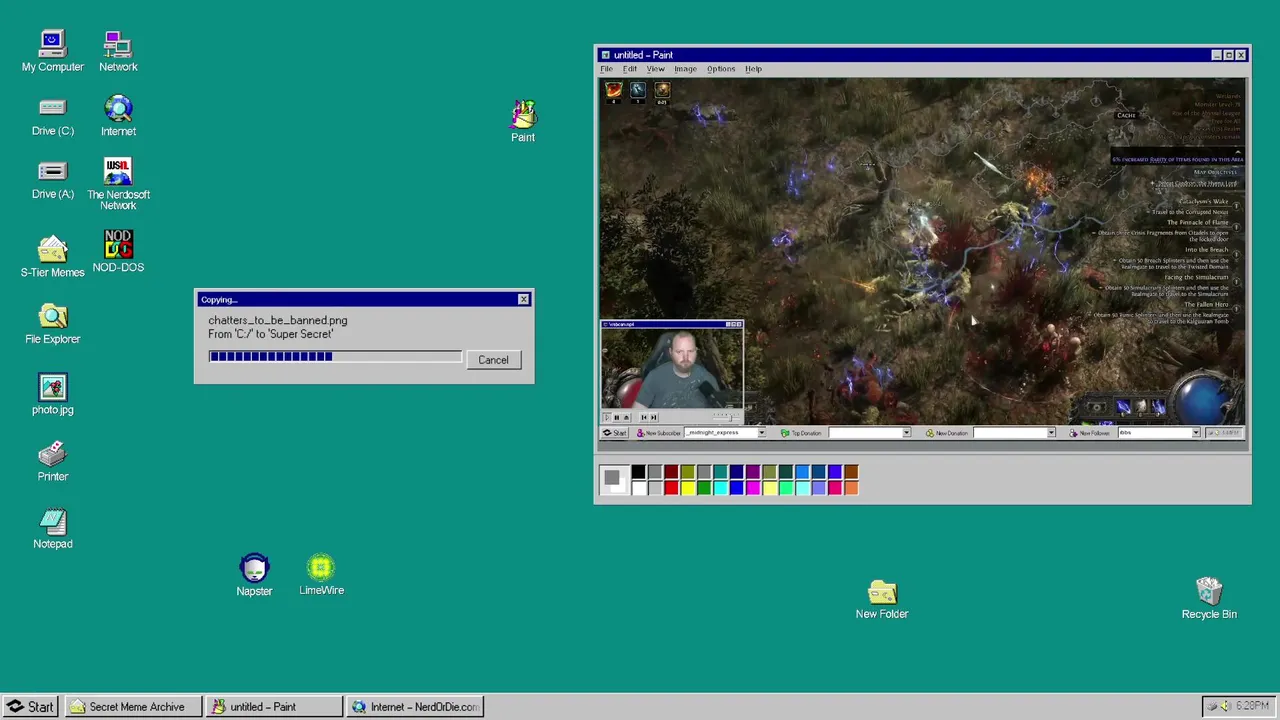Open the My Computer desktop icon
This screenshot has height=720, width=1280.
[52, 52]
